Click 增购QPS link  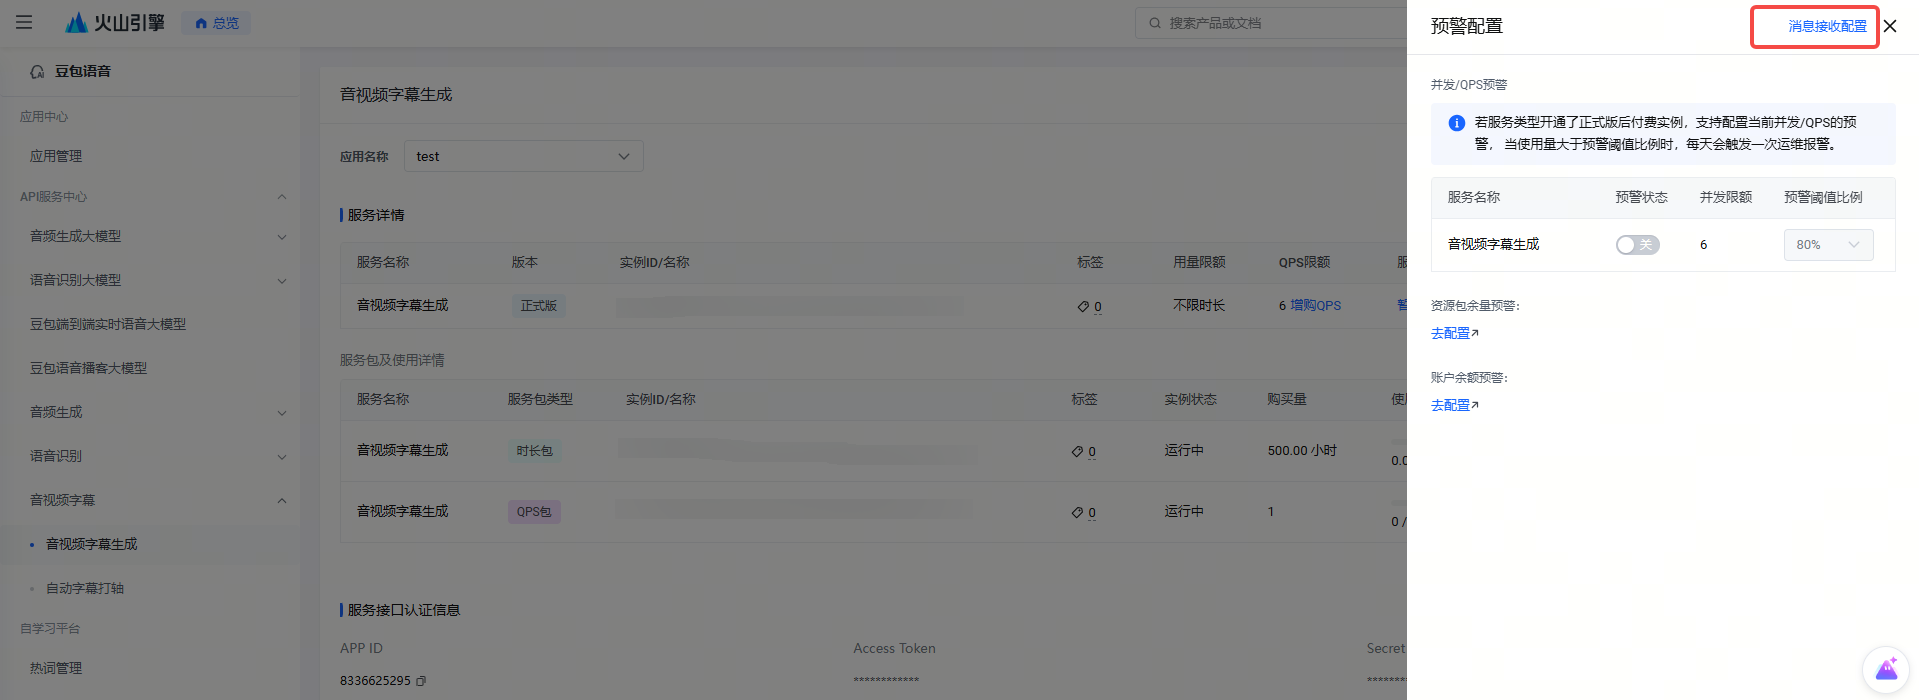point(1315,305)
